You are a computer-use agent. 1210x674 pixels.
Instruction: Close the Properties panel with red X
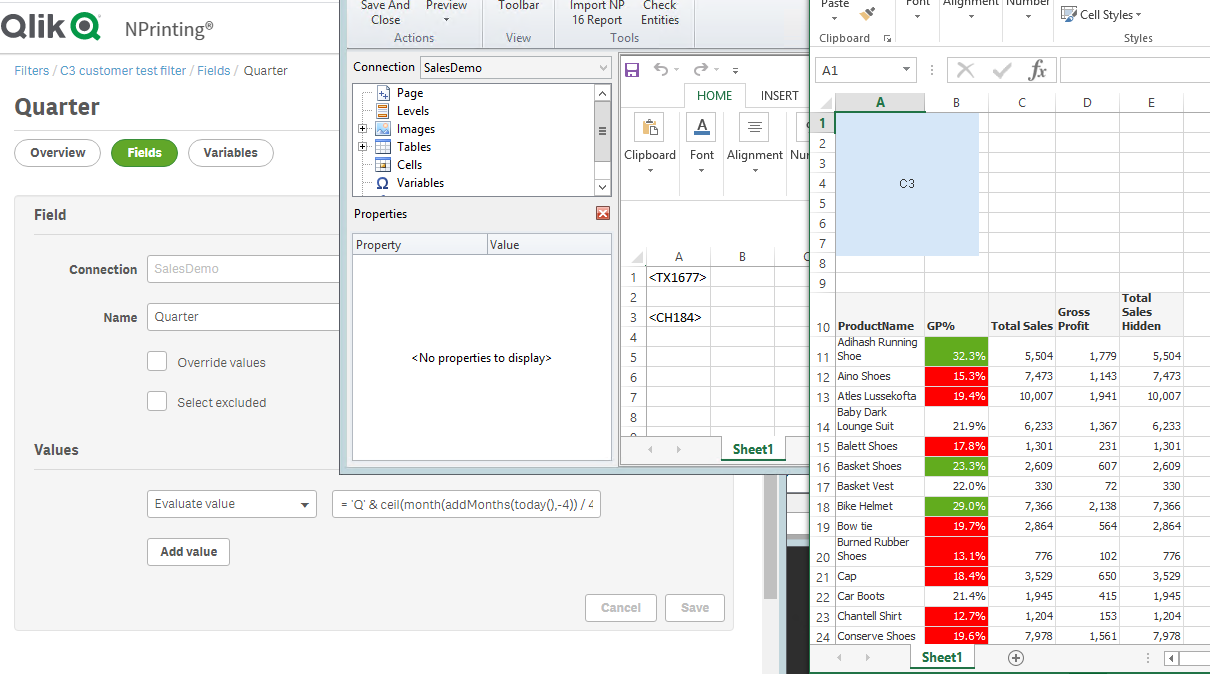(x=603, y=213)
